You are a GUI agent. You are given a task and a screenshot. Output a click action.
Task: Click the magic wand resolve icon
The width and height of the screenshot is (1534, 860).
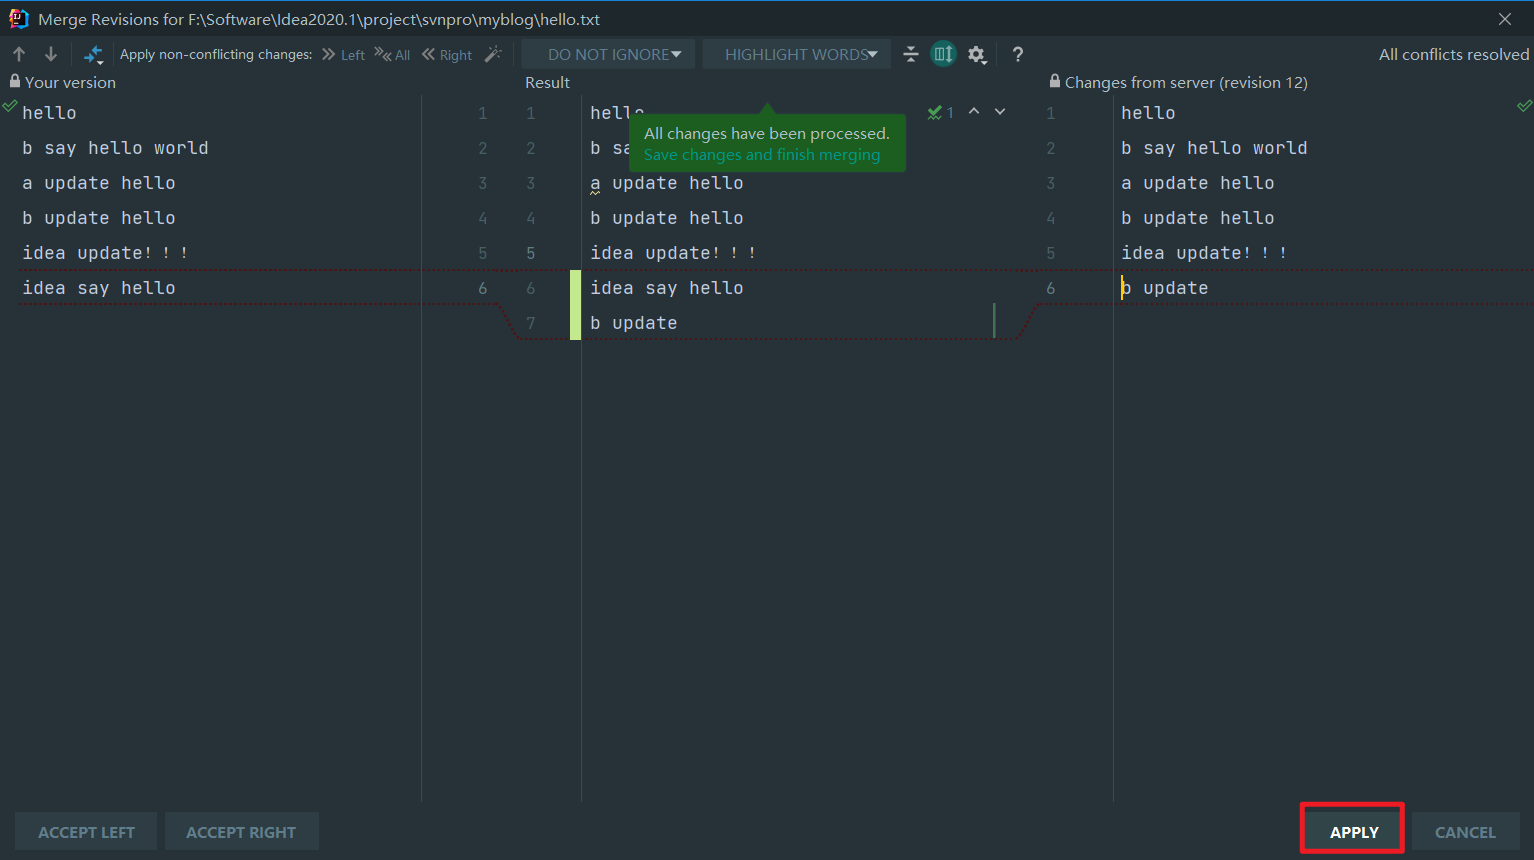pyautogui.click(x=493, y=54)
